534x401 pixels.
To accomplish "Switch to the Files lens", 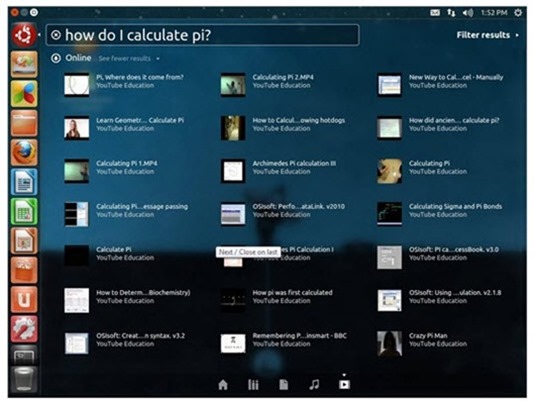I will pos(283,385).
